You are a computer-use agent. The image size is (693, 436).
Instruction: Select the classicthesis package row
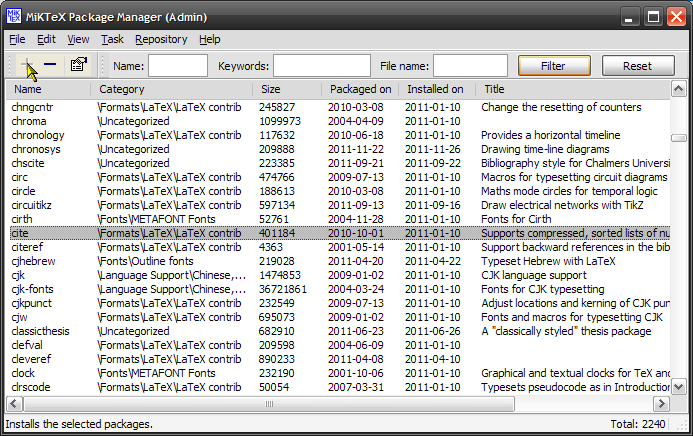click(338, 331)
